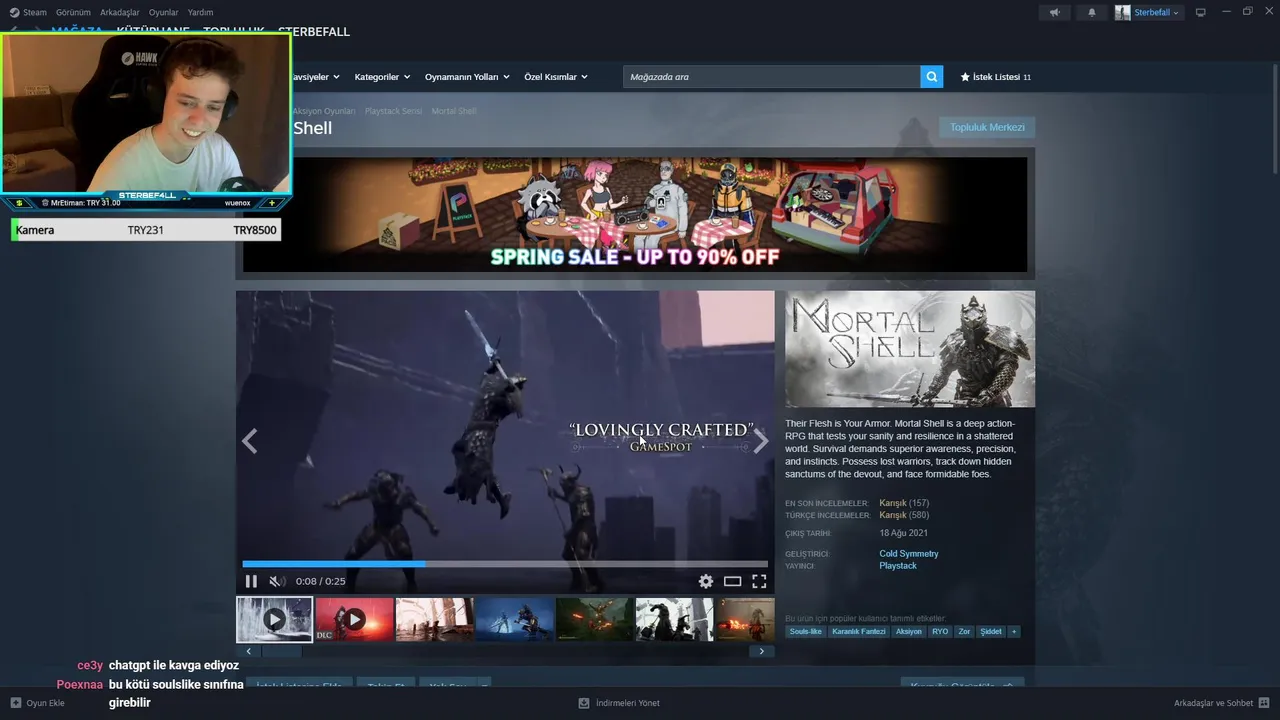Open the Görünüm menu
The width and height of the screenshot is (1280, 720).
point(73,12)
